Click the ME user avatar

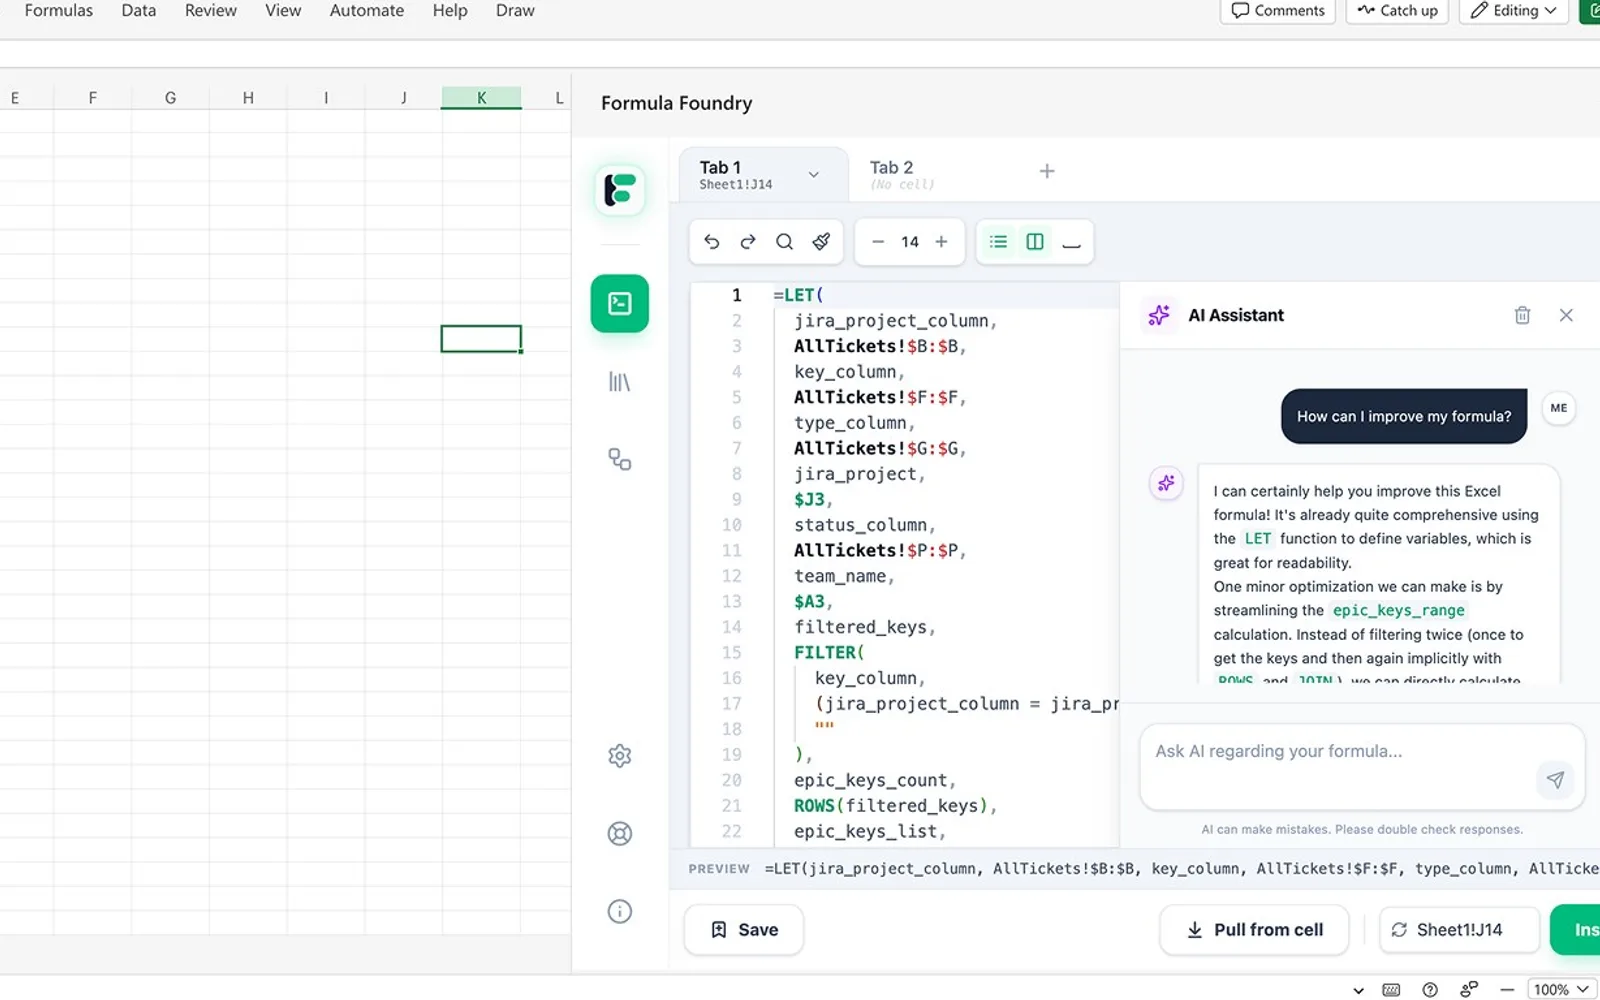[1558, 408]
